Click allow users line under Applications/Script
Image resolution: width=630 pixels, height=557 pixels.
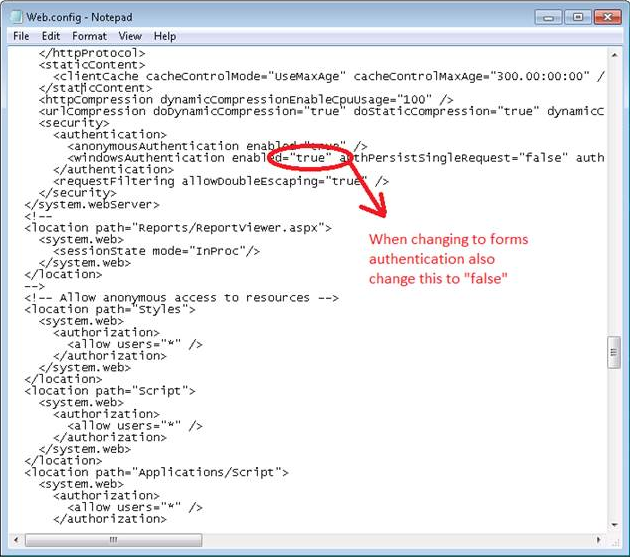(135, 508)
